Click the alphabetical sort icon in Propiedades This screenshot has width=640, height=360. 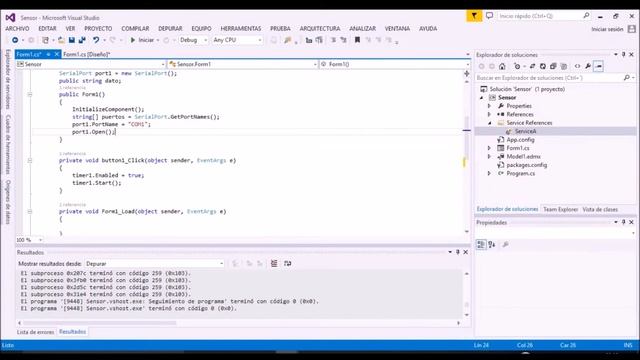[x=492, y=244]
